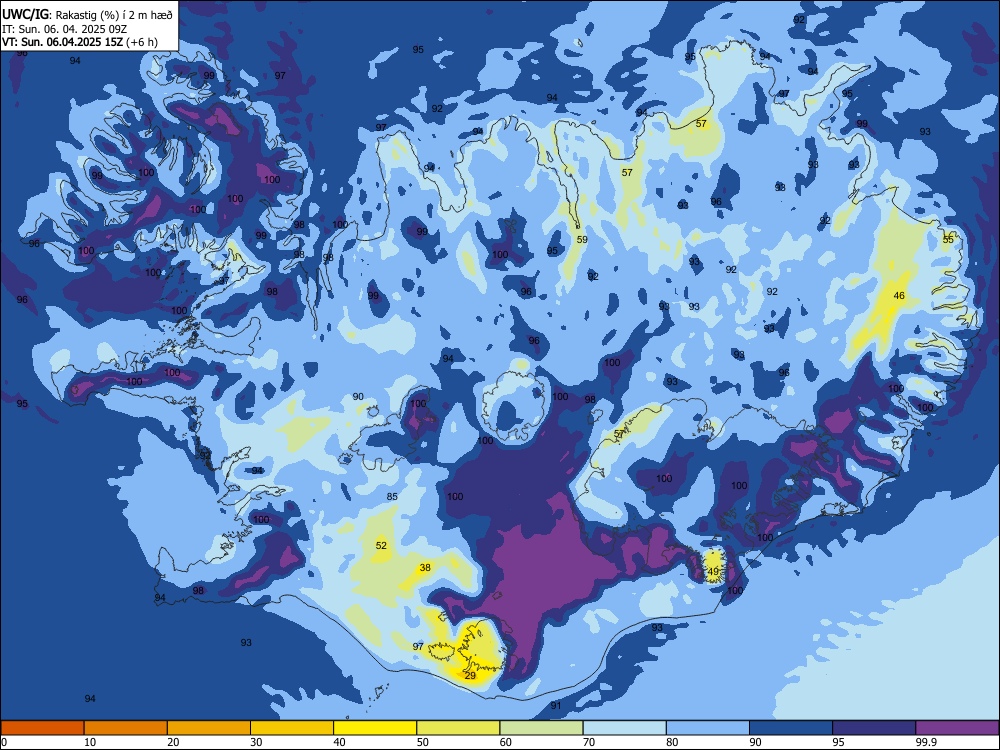
Task: Select the '49' value in the yellow spot
Action: pos(713,571)
